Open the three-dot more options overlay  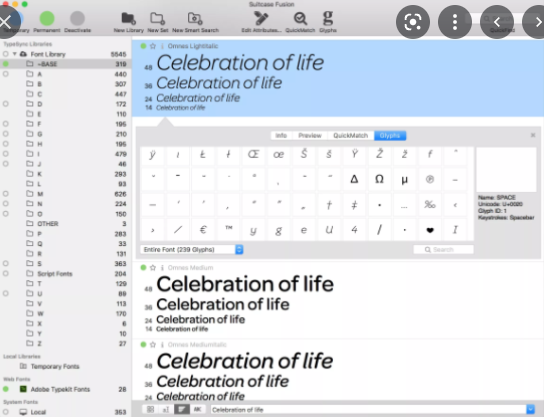coord(455,22)
